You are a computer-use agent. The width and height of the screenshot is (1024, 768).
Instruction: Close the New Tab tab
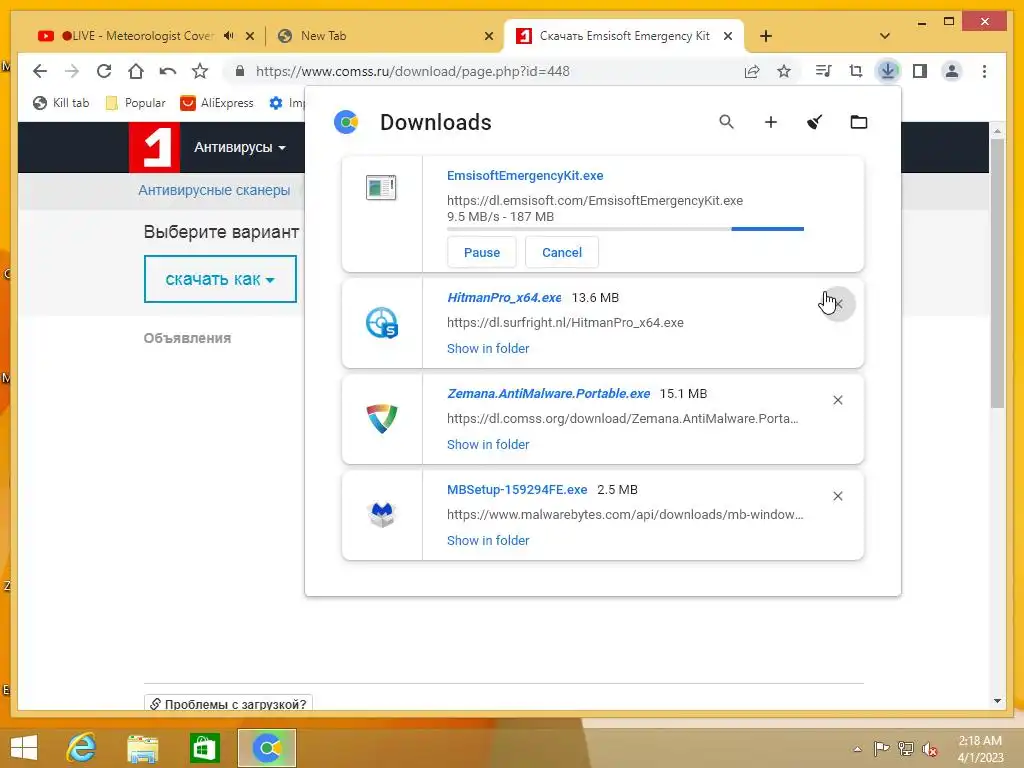[x=488, y=36]
